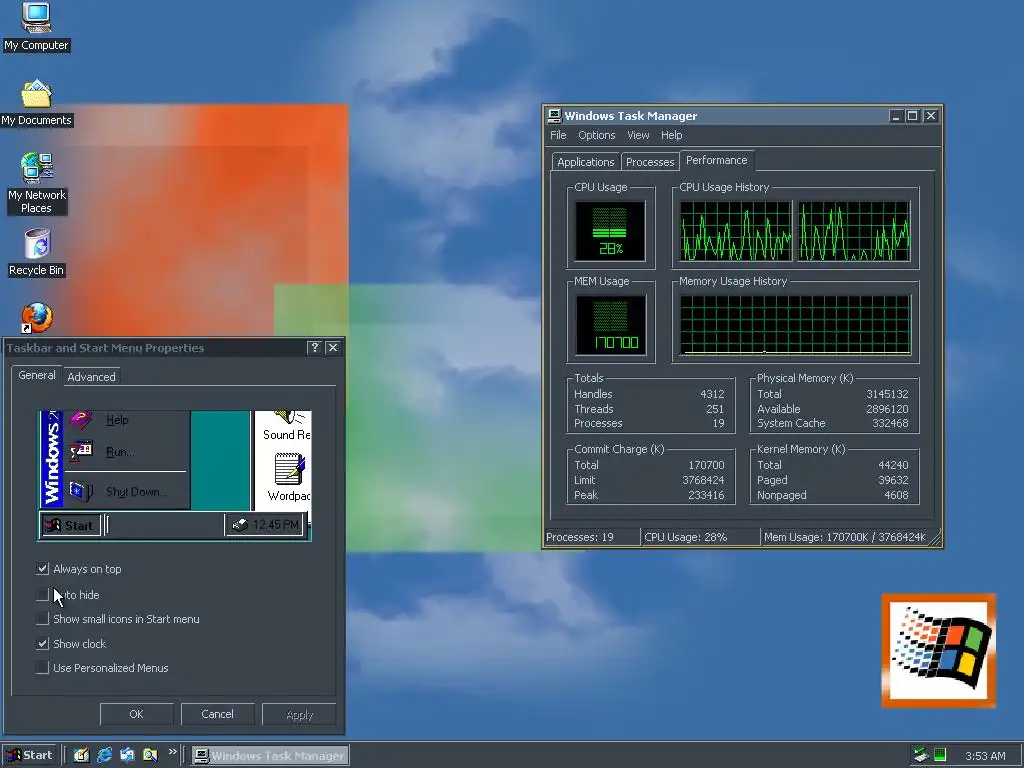The width and height of the screenshot is (1024, 768).
Task: Click the Windows flag logo image on desktop
Action: click(x=938, y=650)
